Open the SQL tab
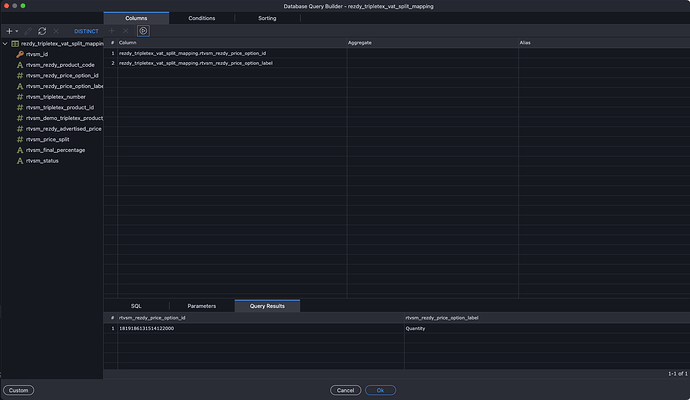 136,306
